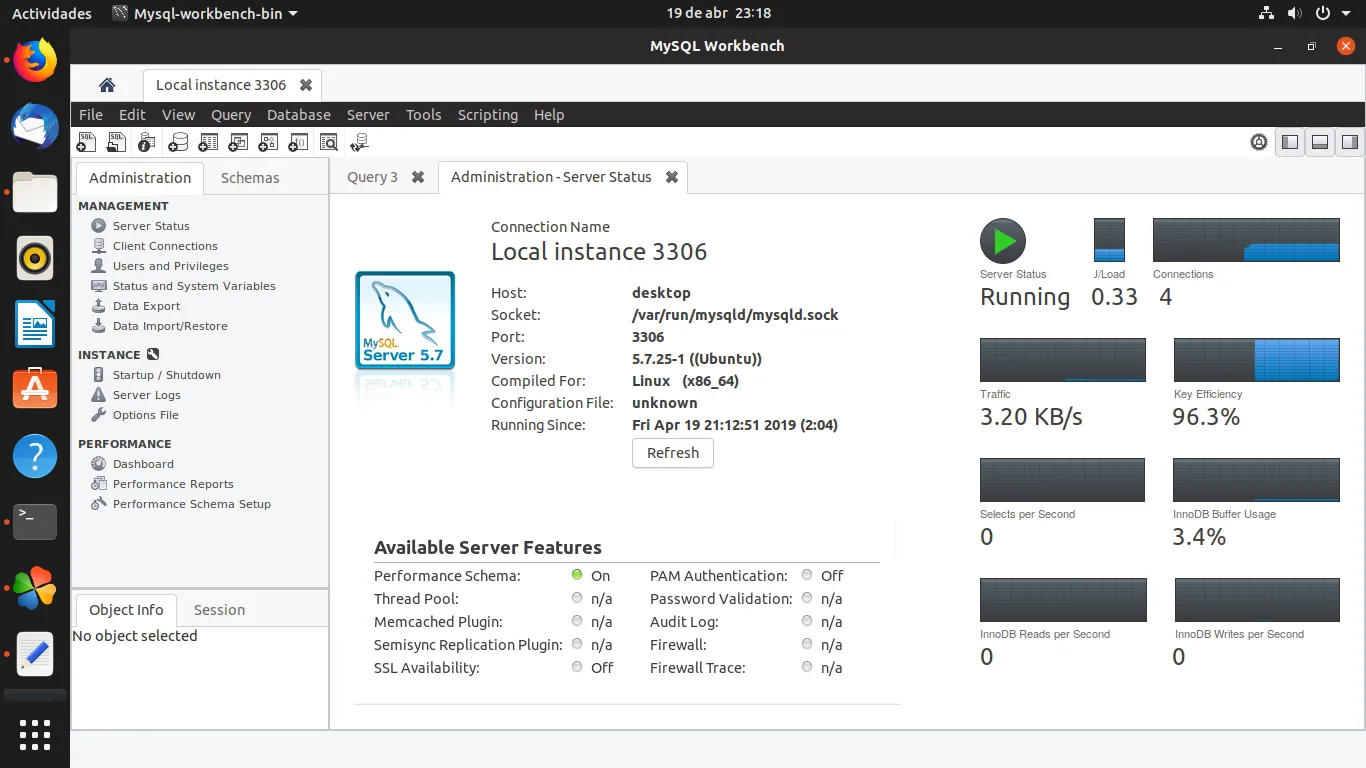Click the Traffic graph
1366x768 pixels.
point(1062,360)
